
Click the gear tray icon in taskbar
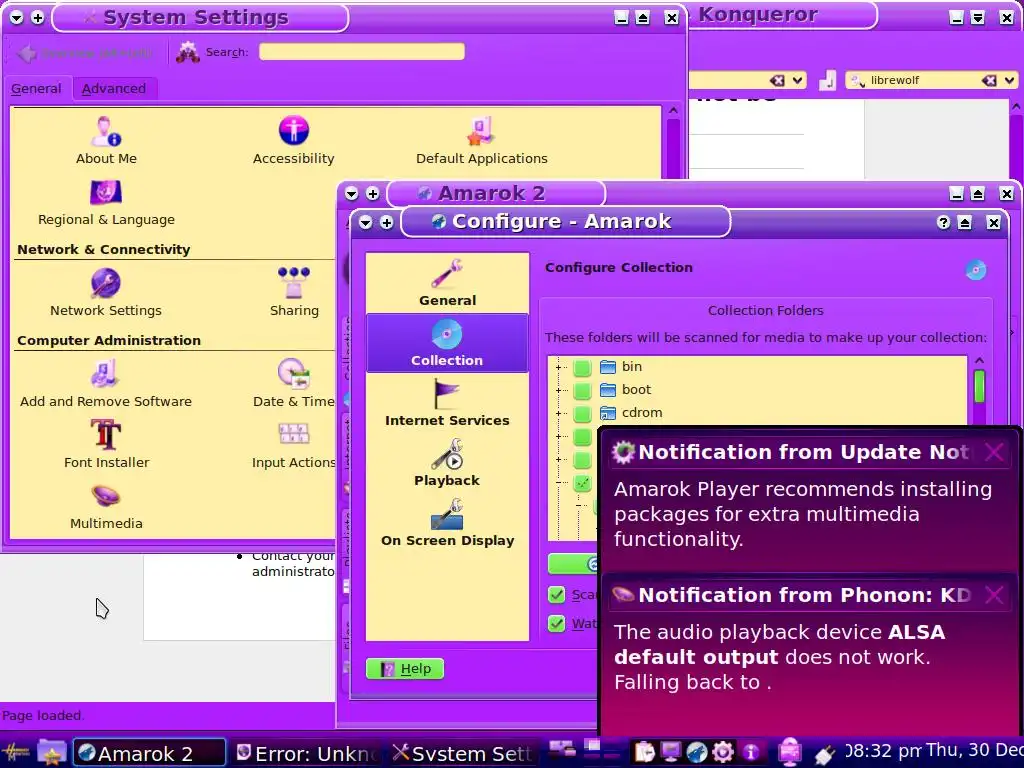pyautogui.click(x=723, y=752)
